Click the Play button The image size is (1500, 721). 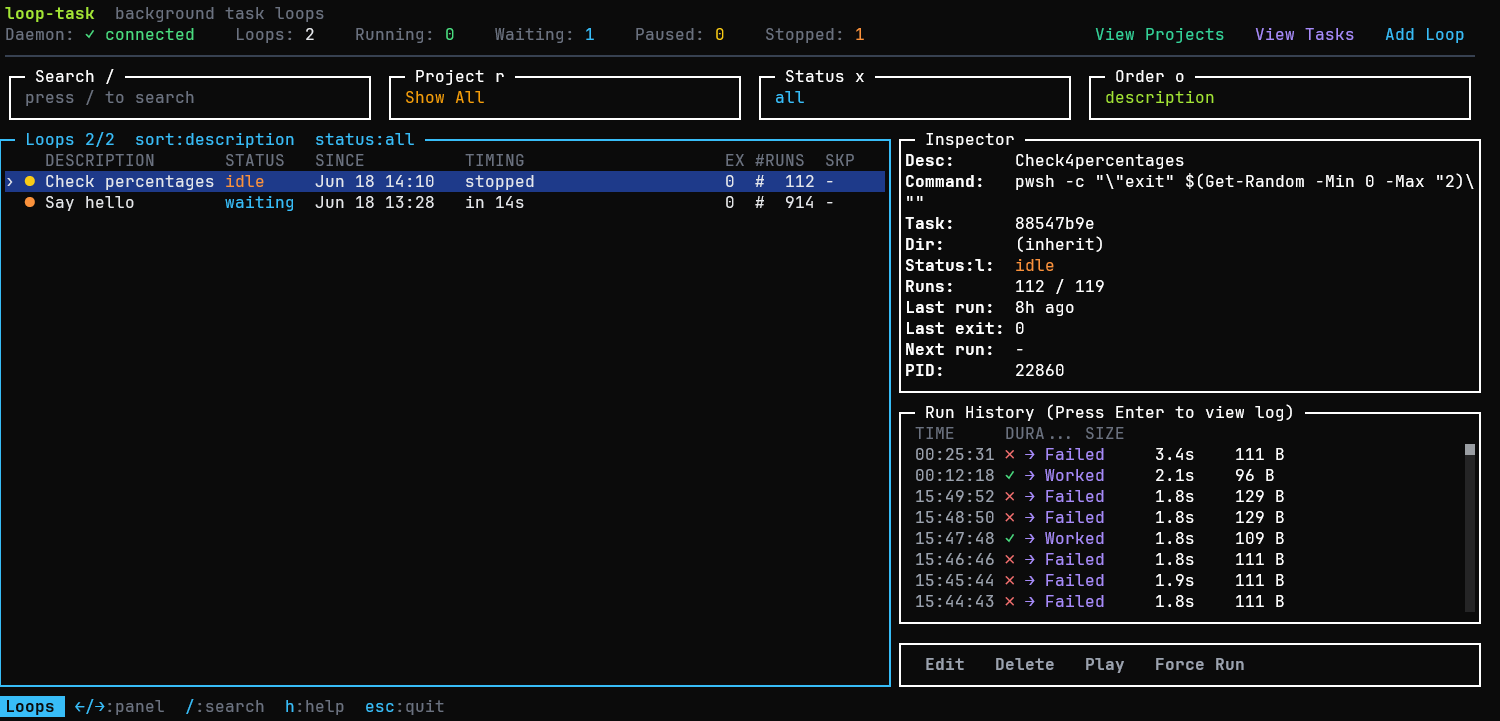[1105, 664]
